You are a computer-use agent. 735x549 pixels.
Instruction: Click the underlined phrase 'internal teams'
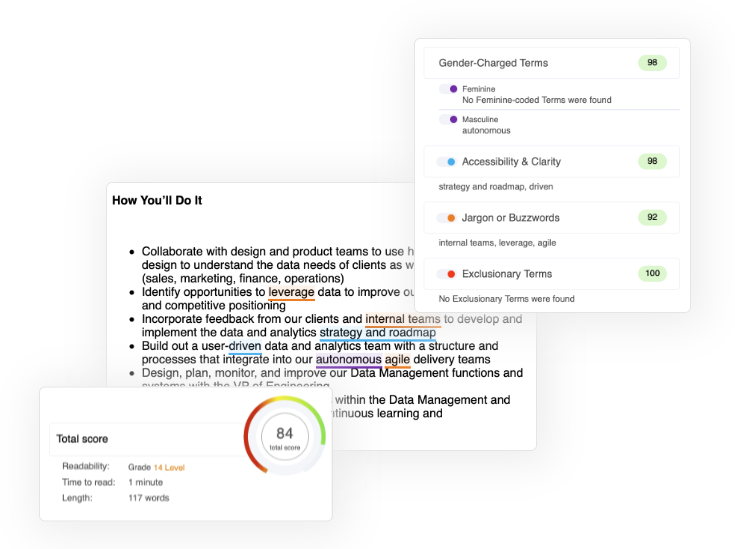[x=403, y=319]
